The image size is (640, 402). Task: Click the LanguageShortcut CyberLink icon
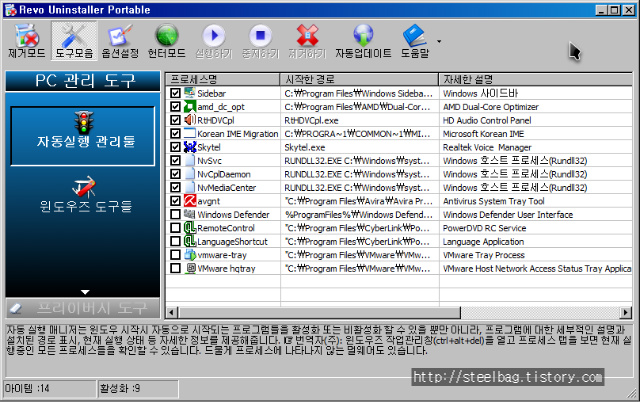[x=190, y=241]
